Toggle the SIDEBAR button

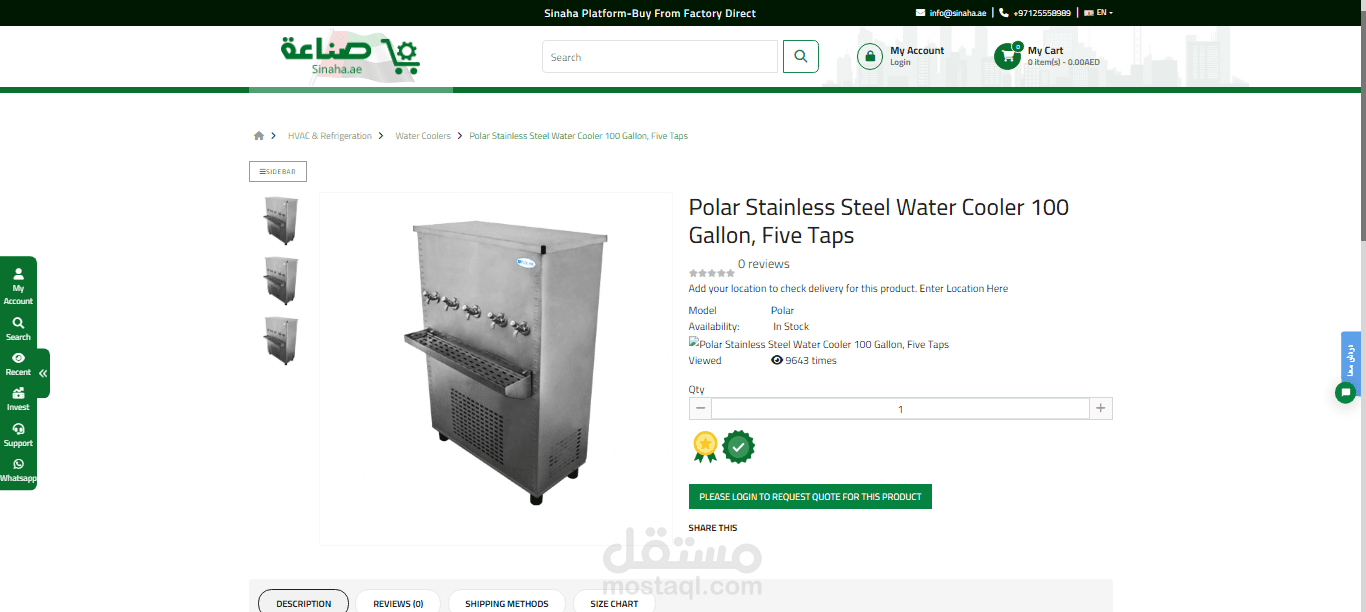[278, 172]
